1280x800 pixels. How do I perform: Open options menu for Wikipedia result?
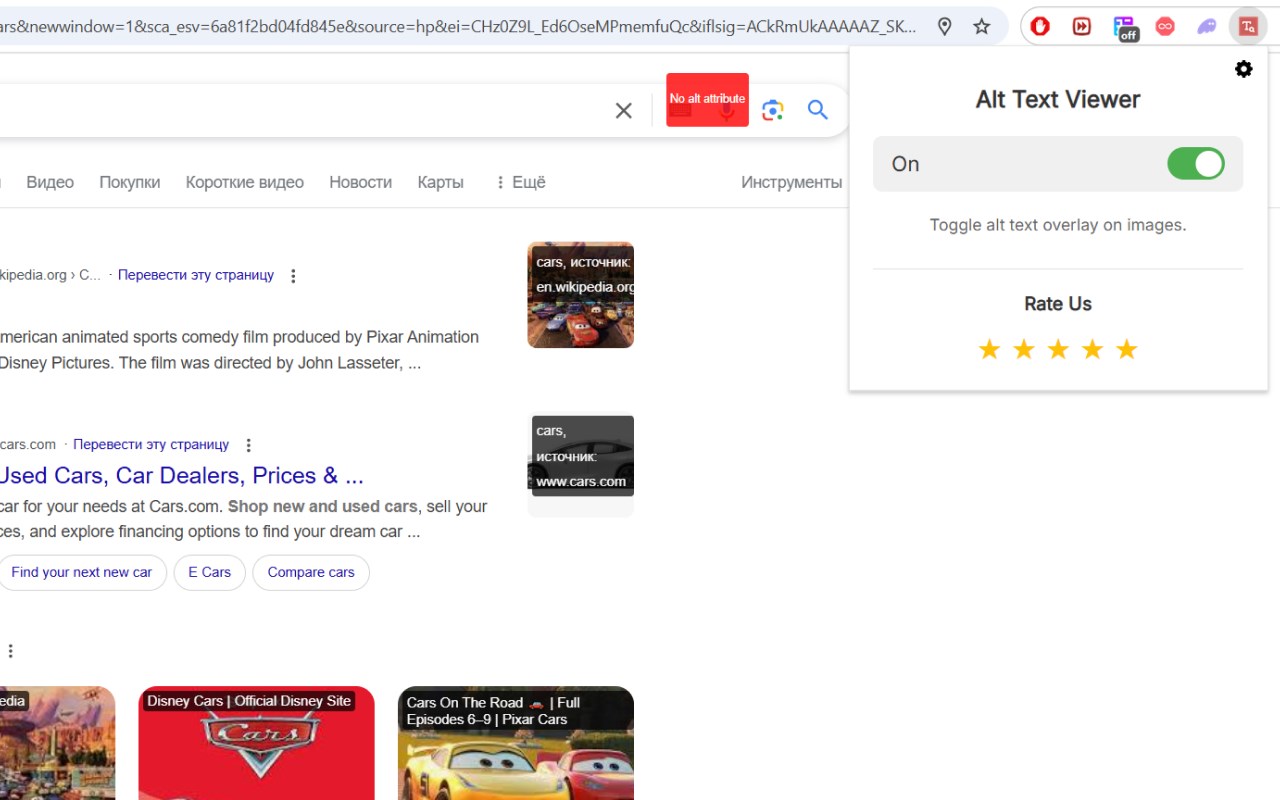[293, 276]
